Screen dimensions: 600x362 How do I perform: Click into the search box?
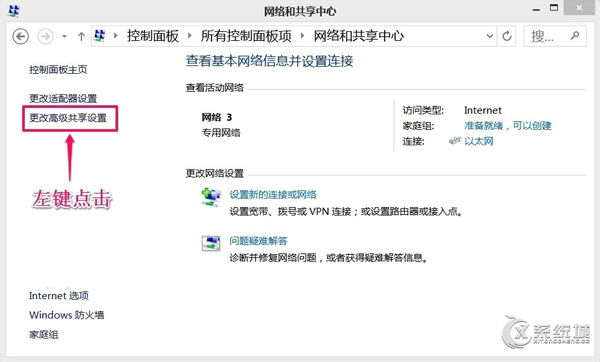click(554, 36)
